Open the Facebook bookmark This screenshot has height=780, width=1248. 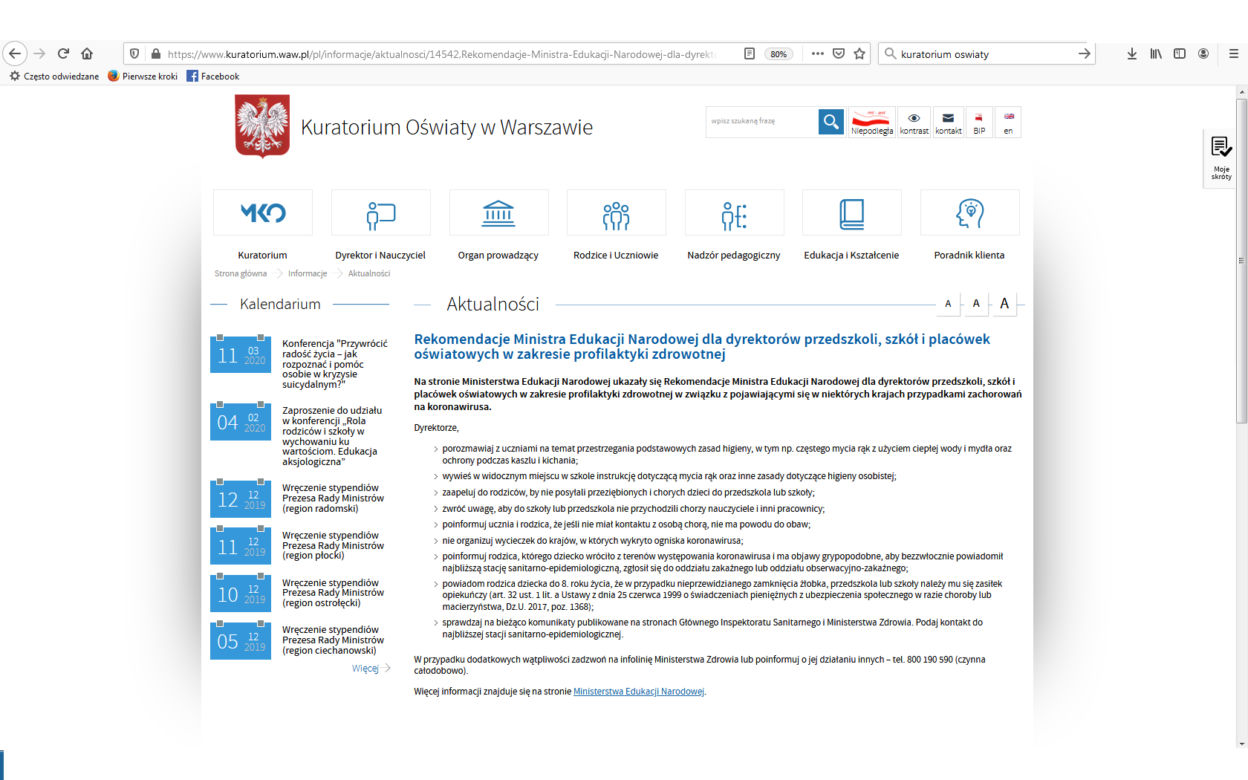[213, 76]
